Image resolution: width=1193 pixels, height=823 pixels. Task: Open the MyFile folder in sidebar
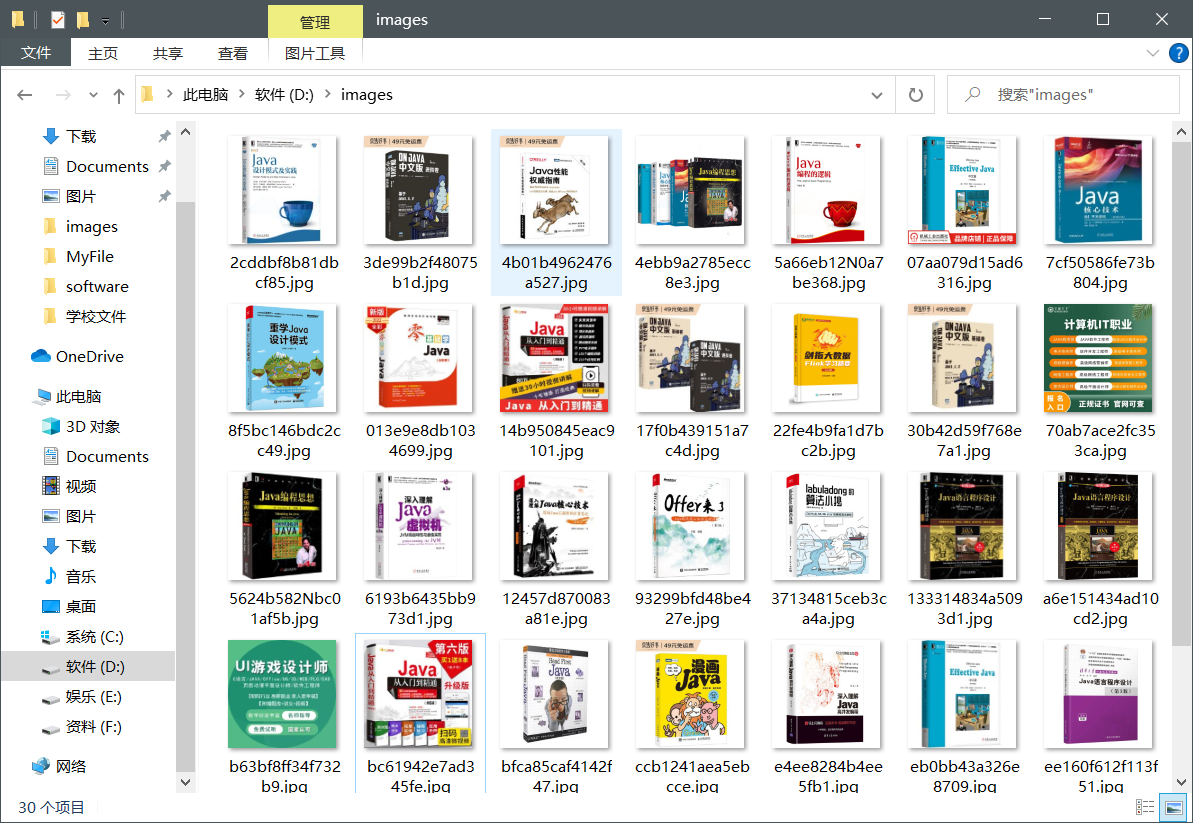78,256
